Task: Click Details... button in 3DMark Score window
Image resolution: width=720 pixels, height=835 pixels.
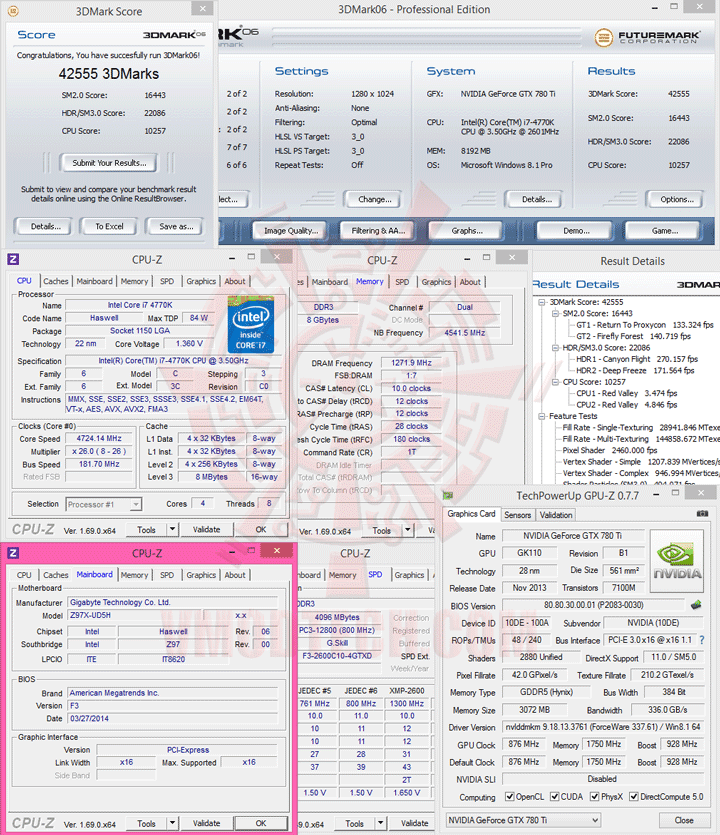Action: [45, 226]
